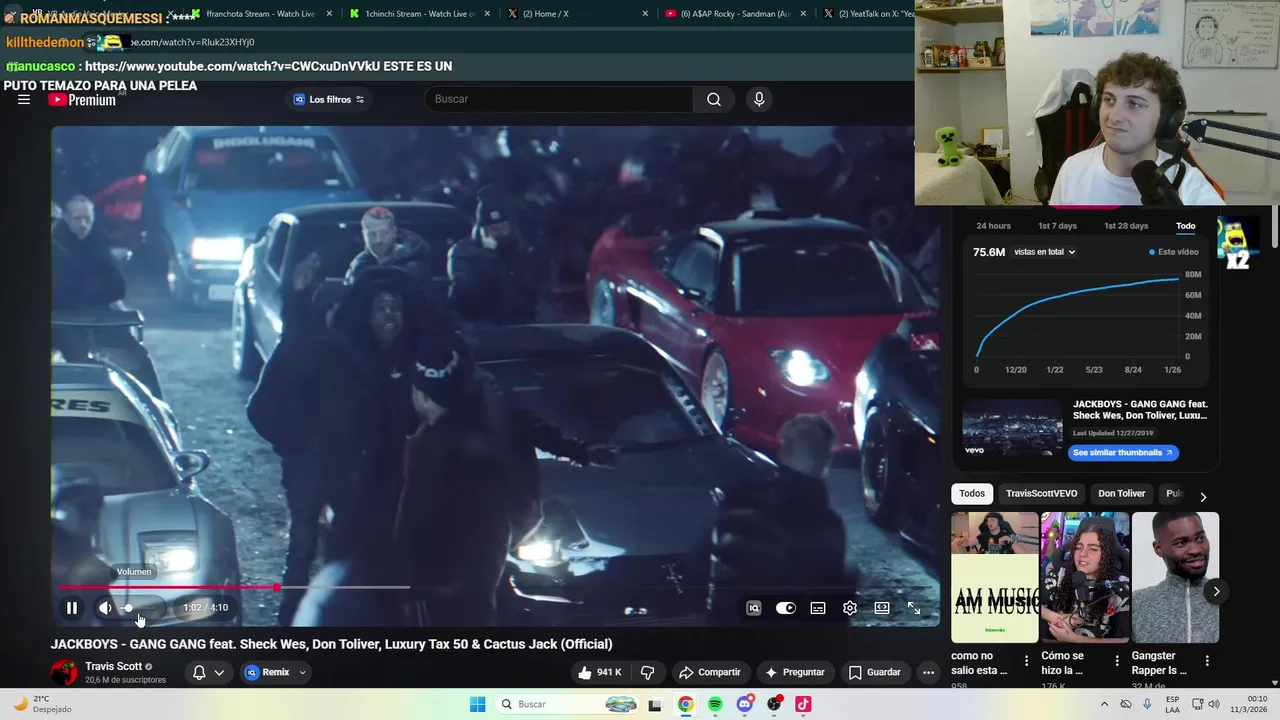Image resolution: width=1280 pixels, height=720 pixels.
Task: Click the GANG GANG vevo thumbnail
Action: click(1012, 428)
